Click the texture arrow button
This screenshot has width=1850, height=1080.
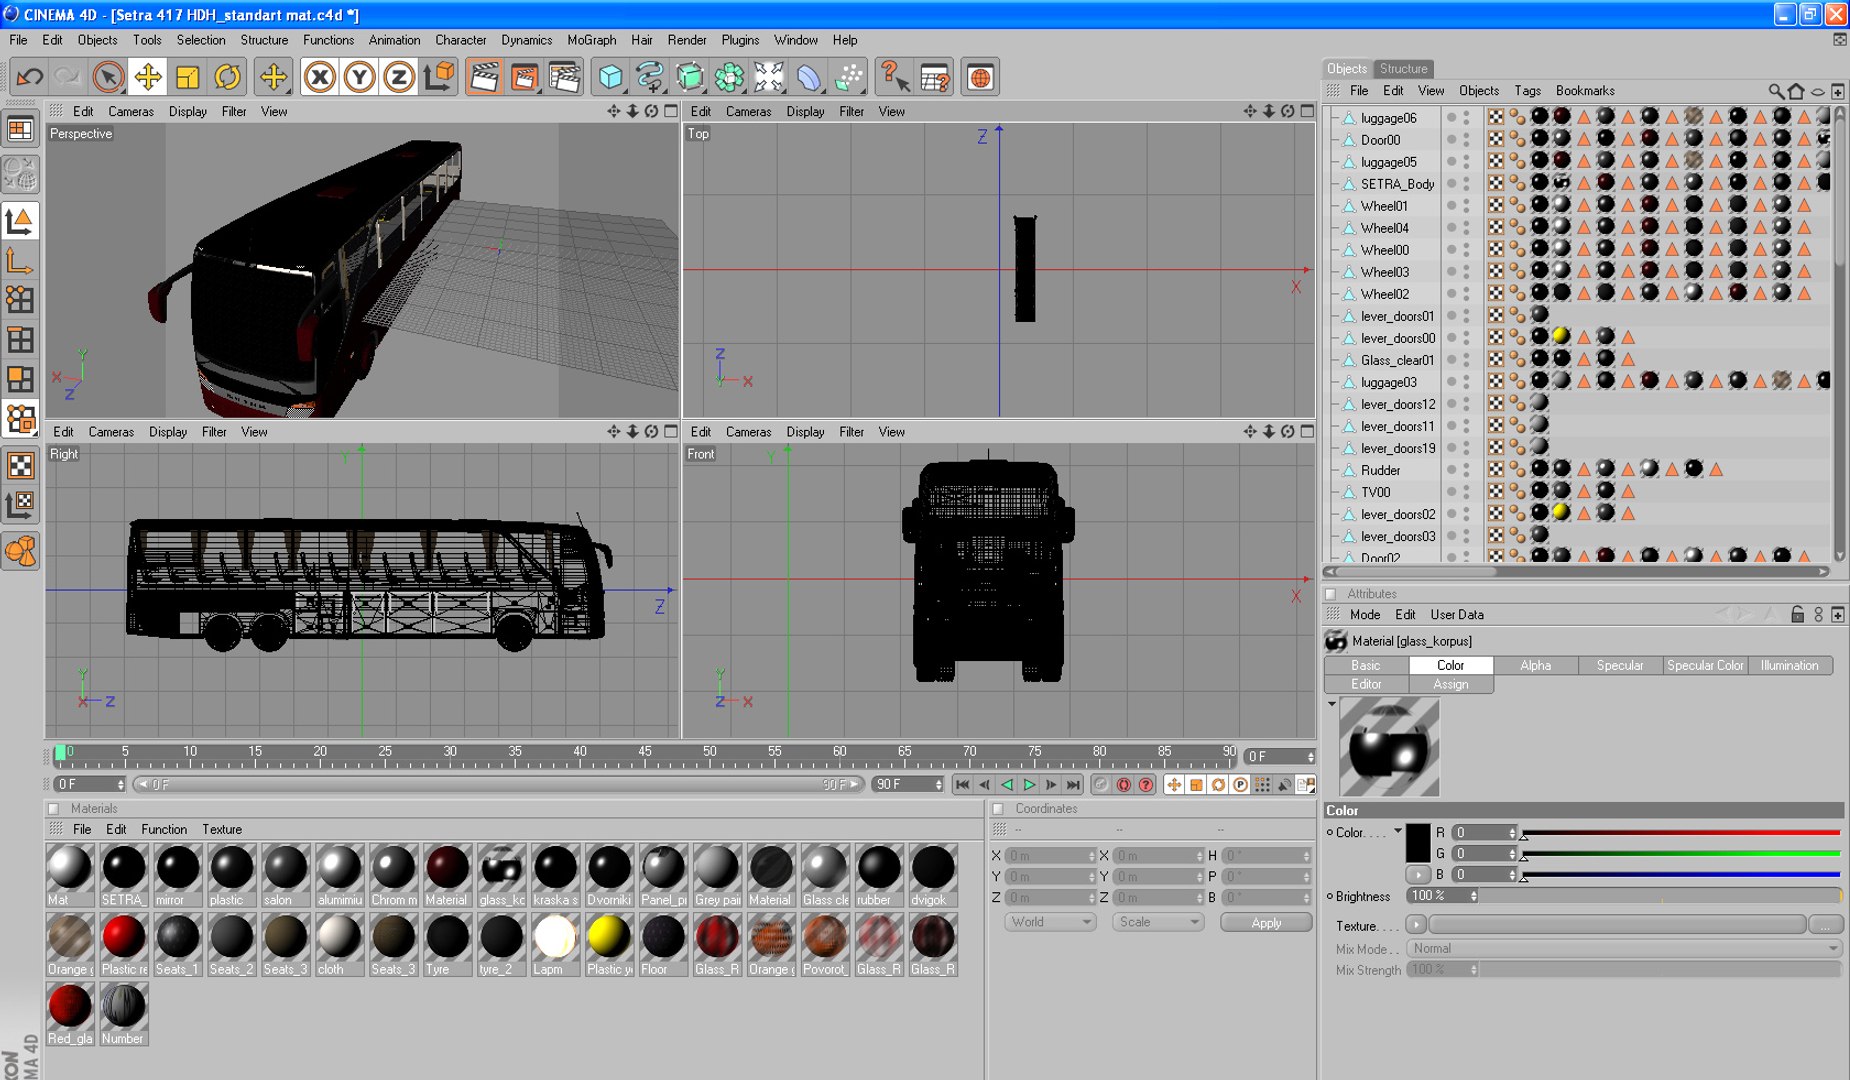[x=1416, y=925]
